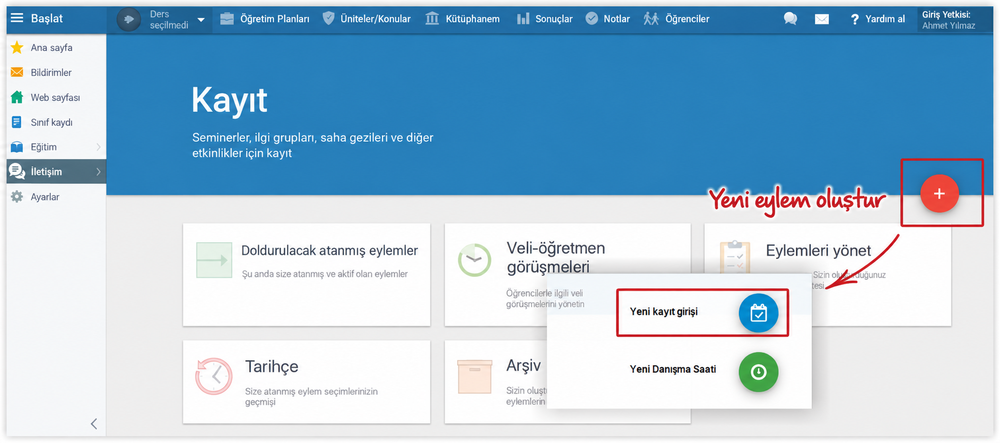Open the mail envelope icon in top bar

pos(821,19)
